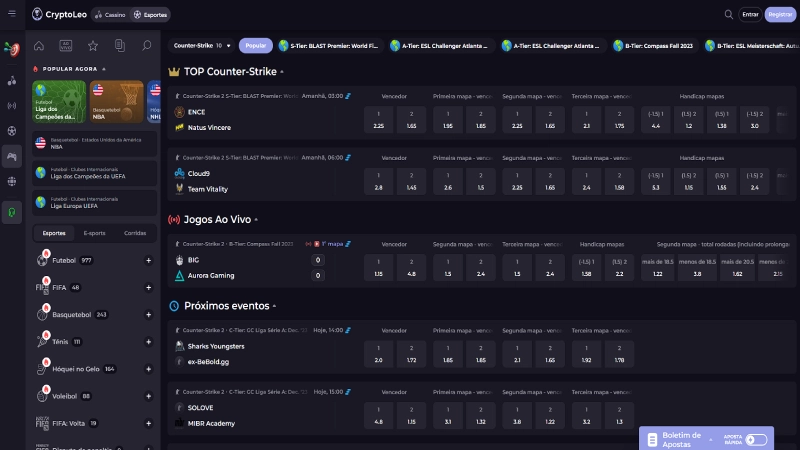The width and height of the screenshot is (800, 450).
Task: Expand the FIFA sport with plus
Action: (x=148, y=287)
